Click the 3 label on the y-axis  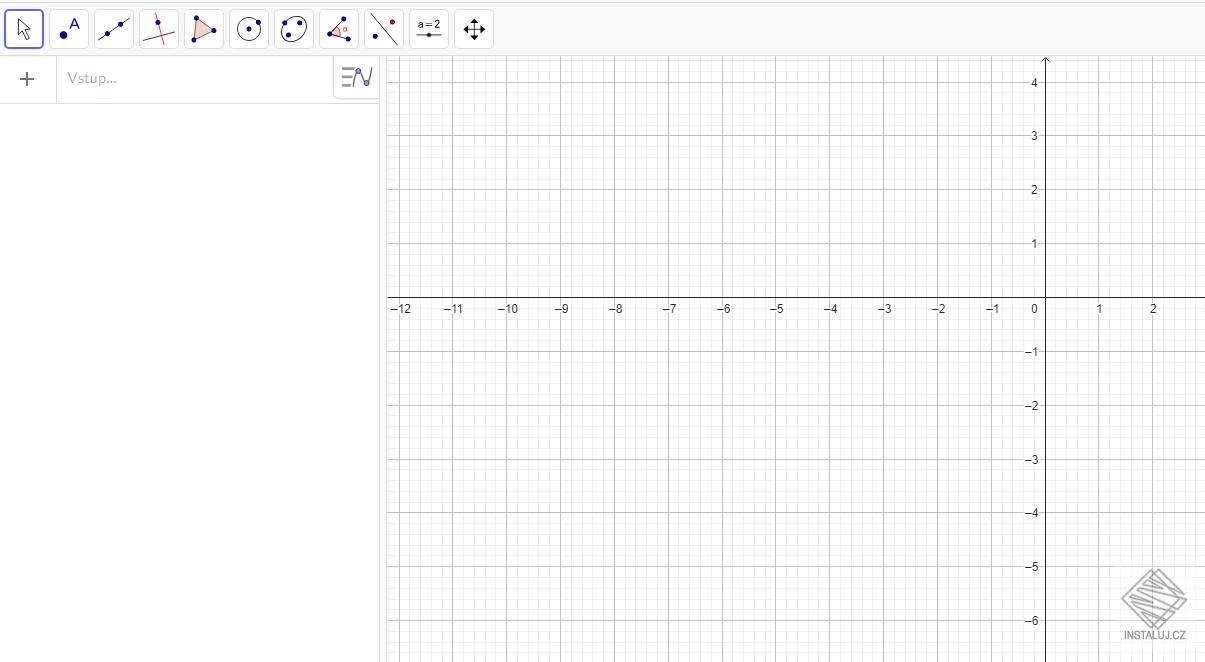click(x=1034, y=136)
